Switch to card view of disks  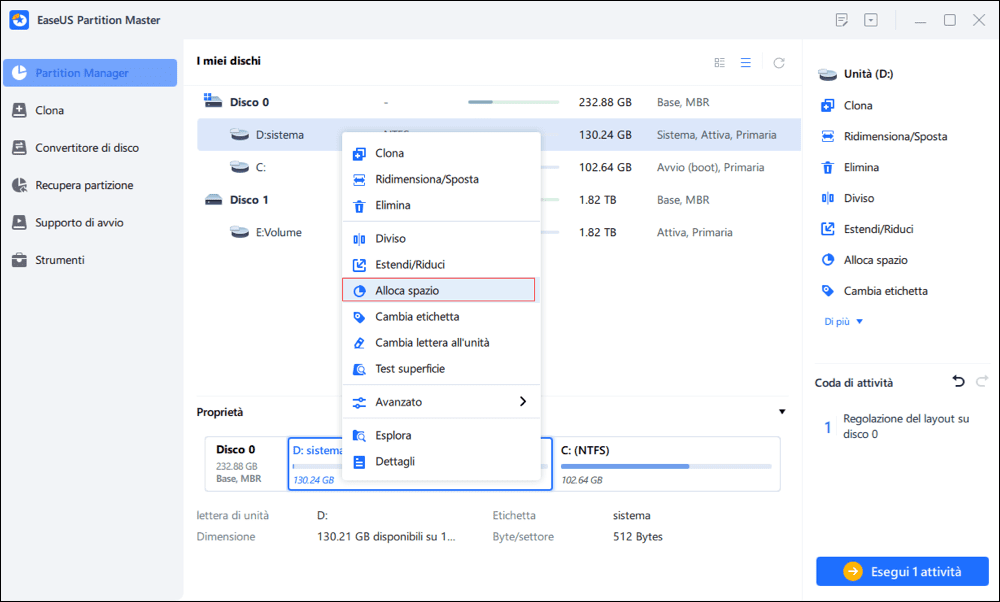[719, 62]
